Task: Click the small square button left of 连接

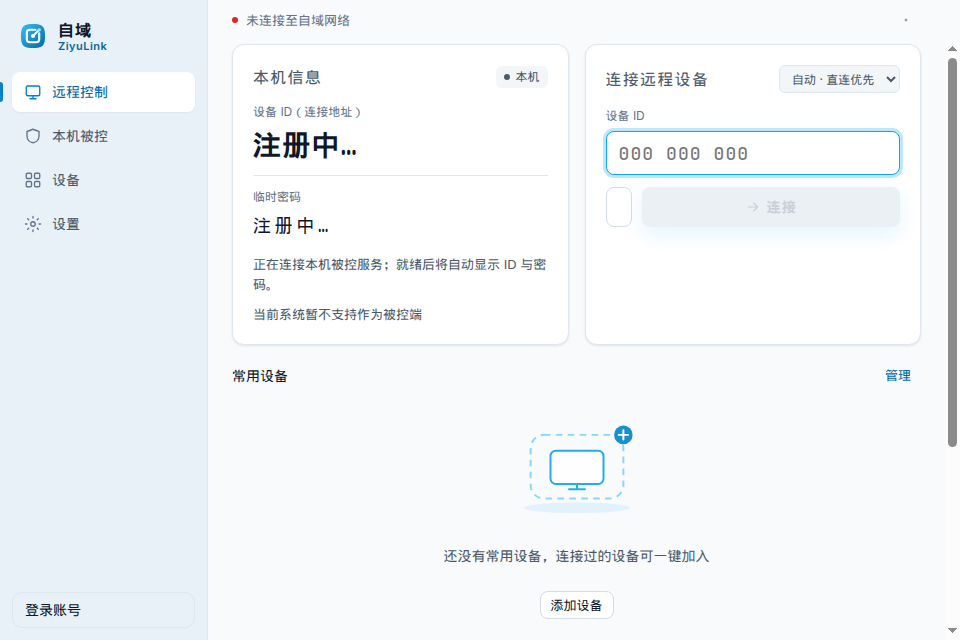Action: click(x=619, y=207)
